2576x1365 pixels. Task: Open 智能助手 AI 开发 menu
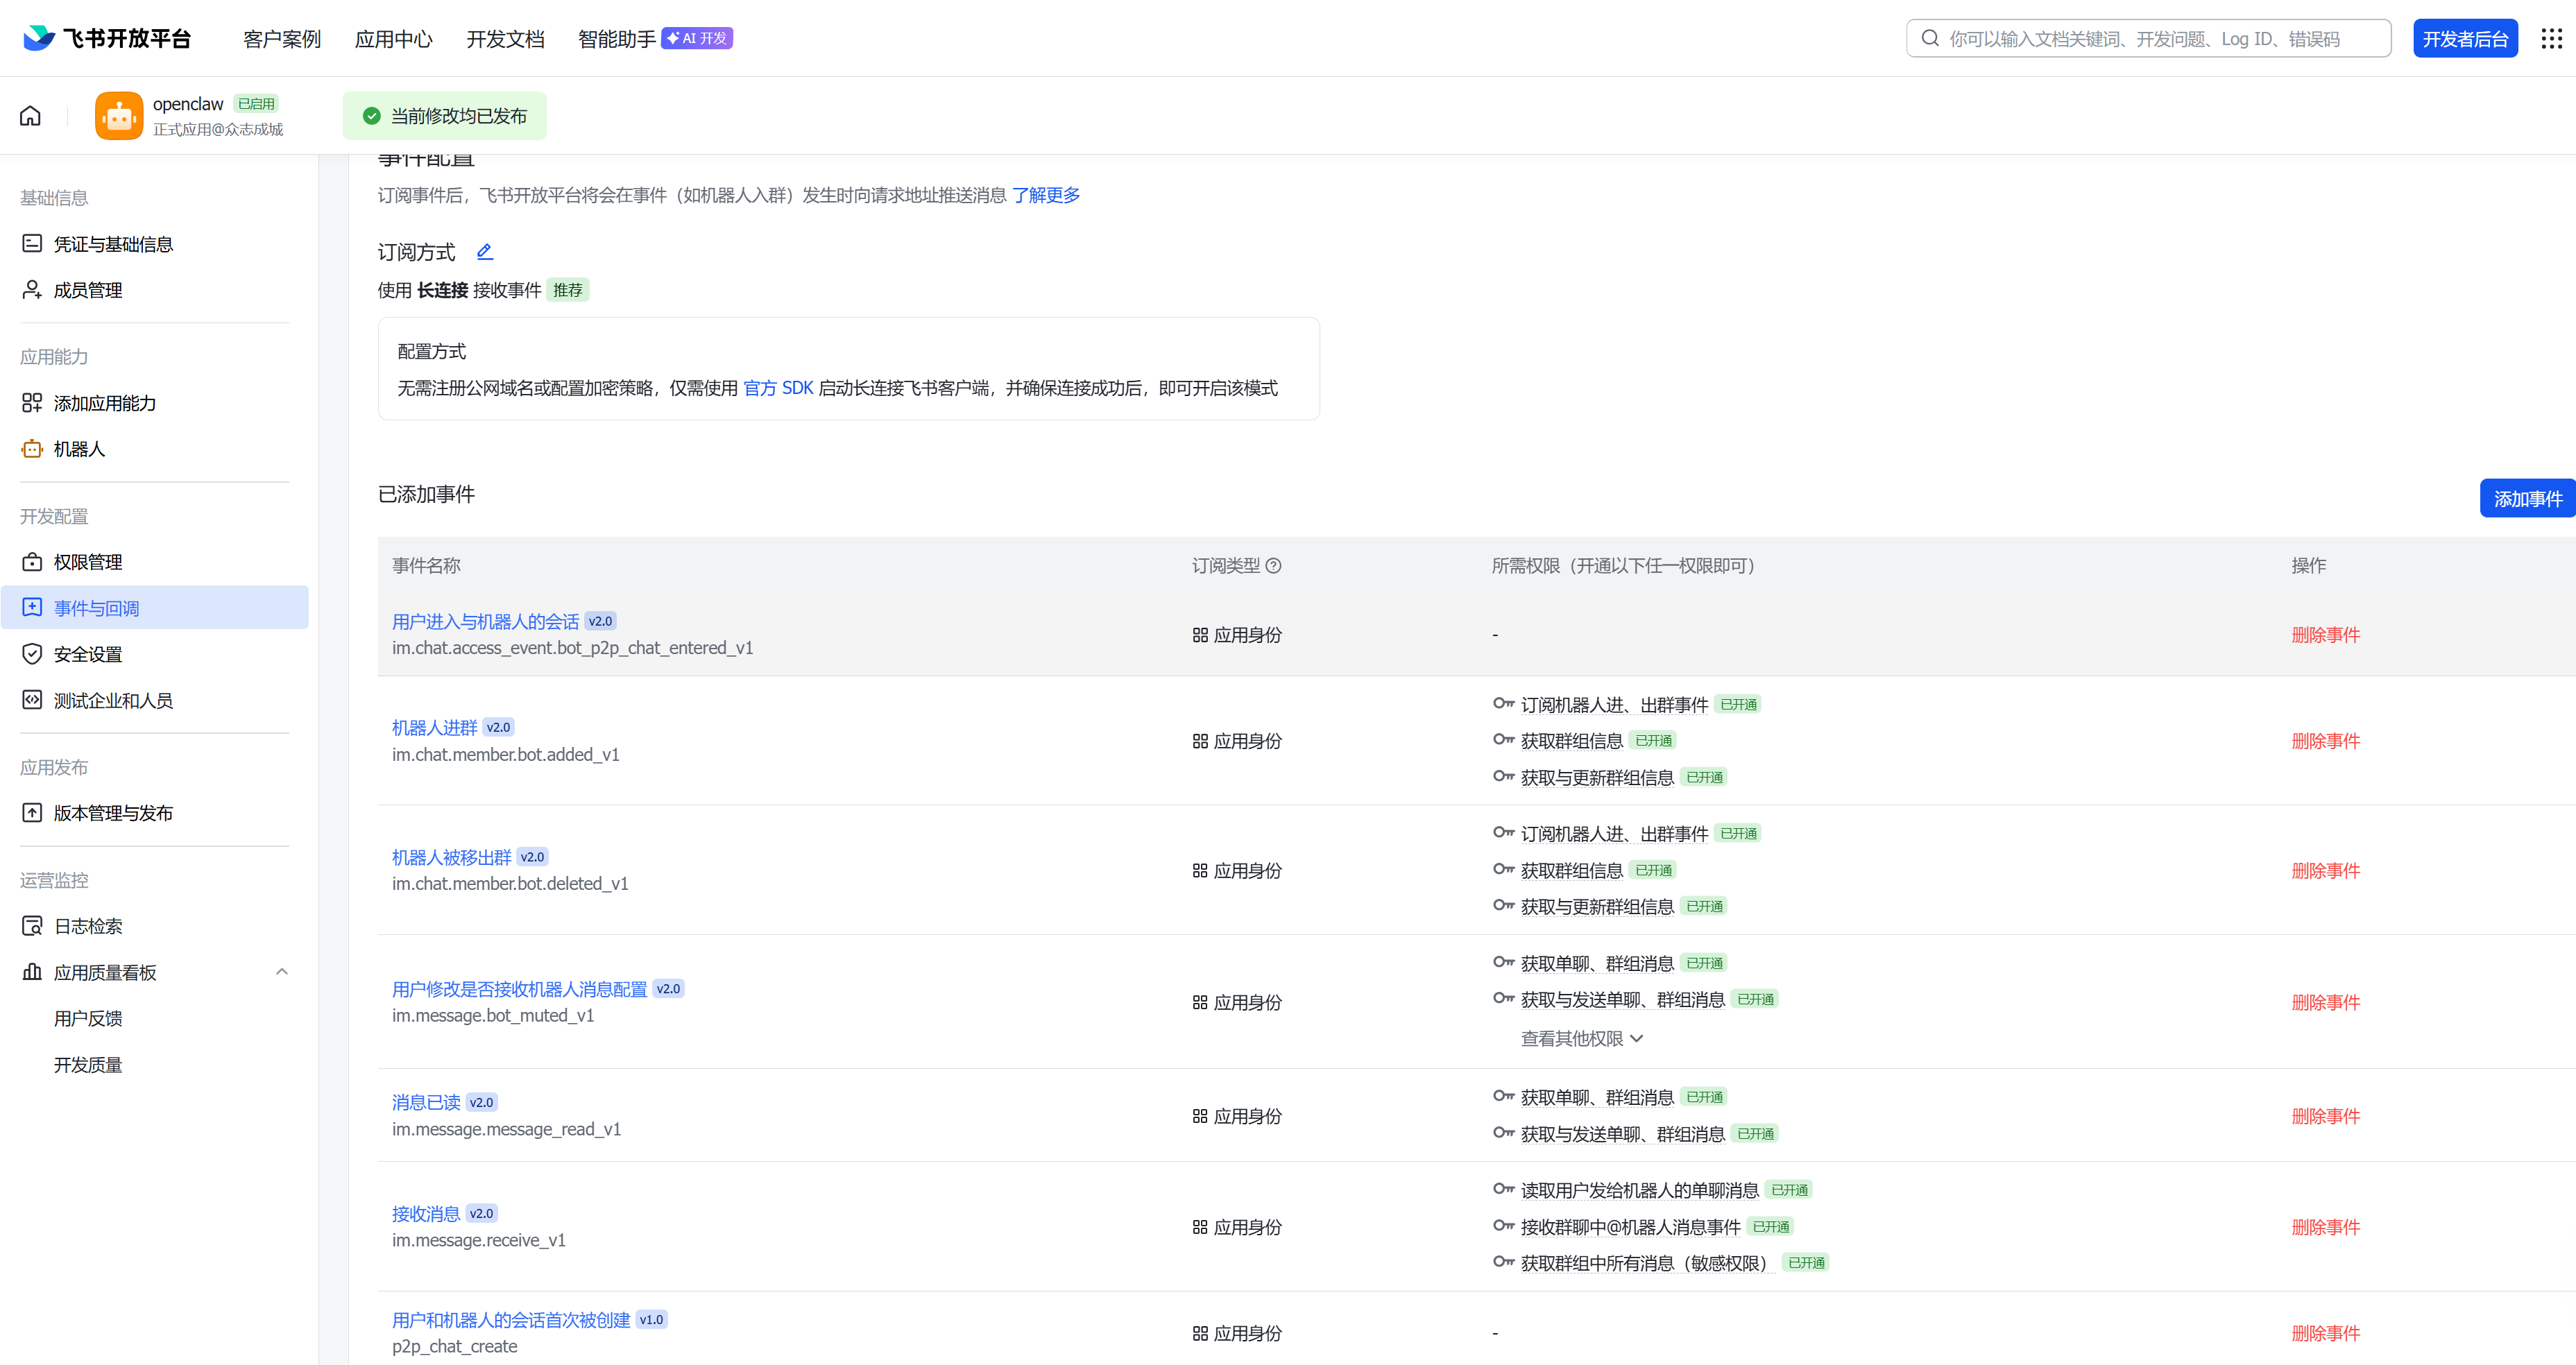pos(654,38)
